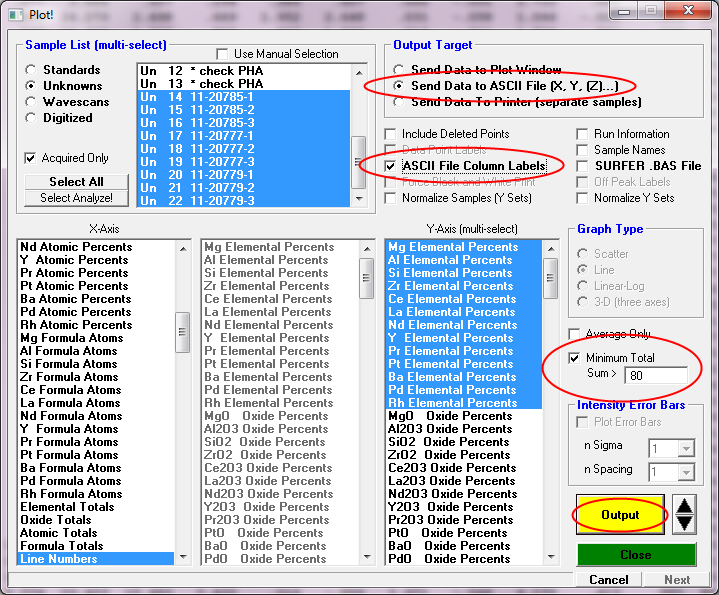Image resolution: width=719 pixels, height=595 pixels.
Task: Click the Minimum Total Sum input field
Action: point(655,376)
